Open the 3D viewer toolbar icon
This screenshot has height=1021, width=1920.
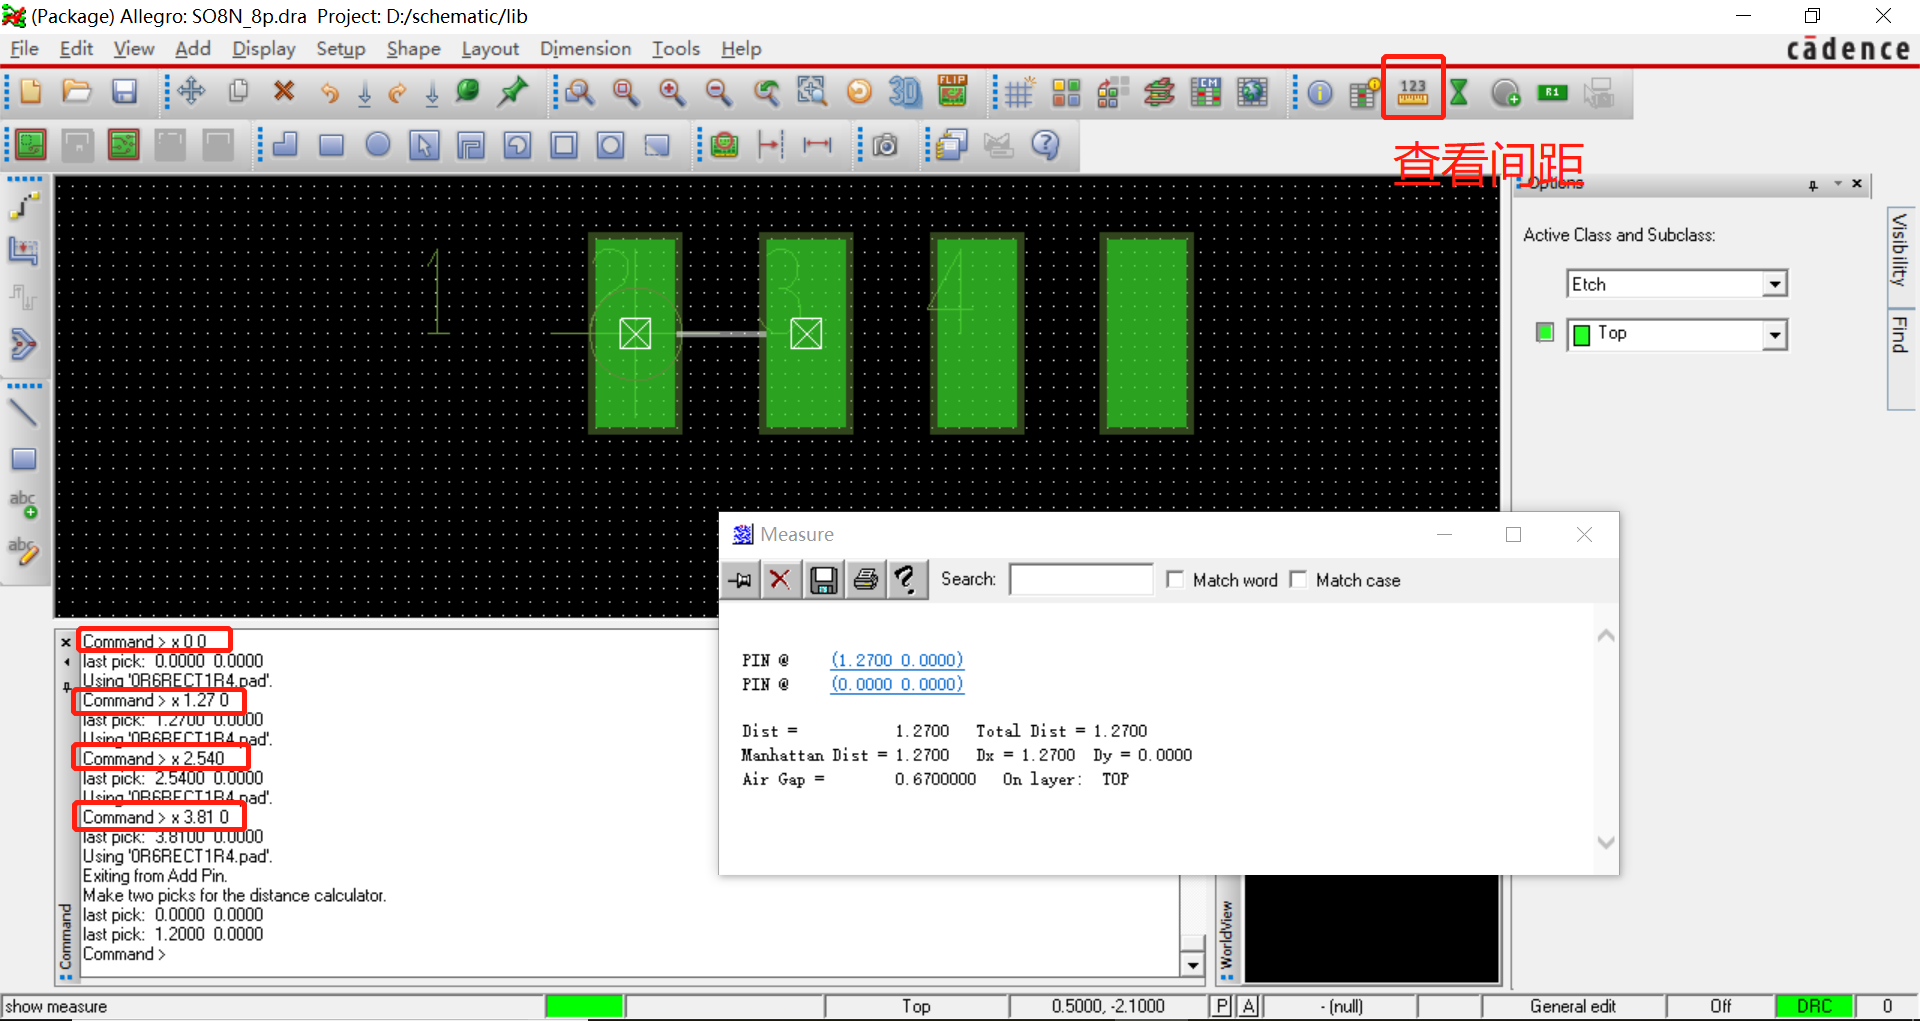tap(905, 92)
